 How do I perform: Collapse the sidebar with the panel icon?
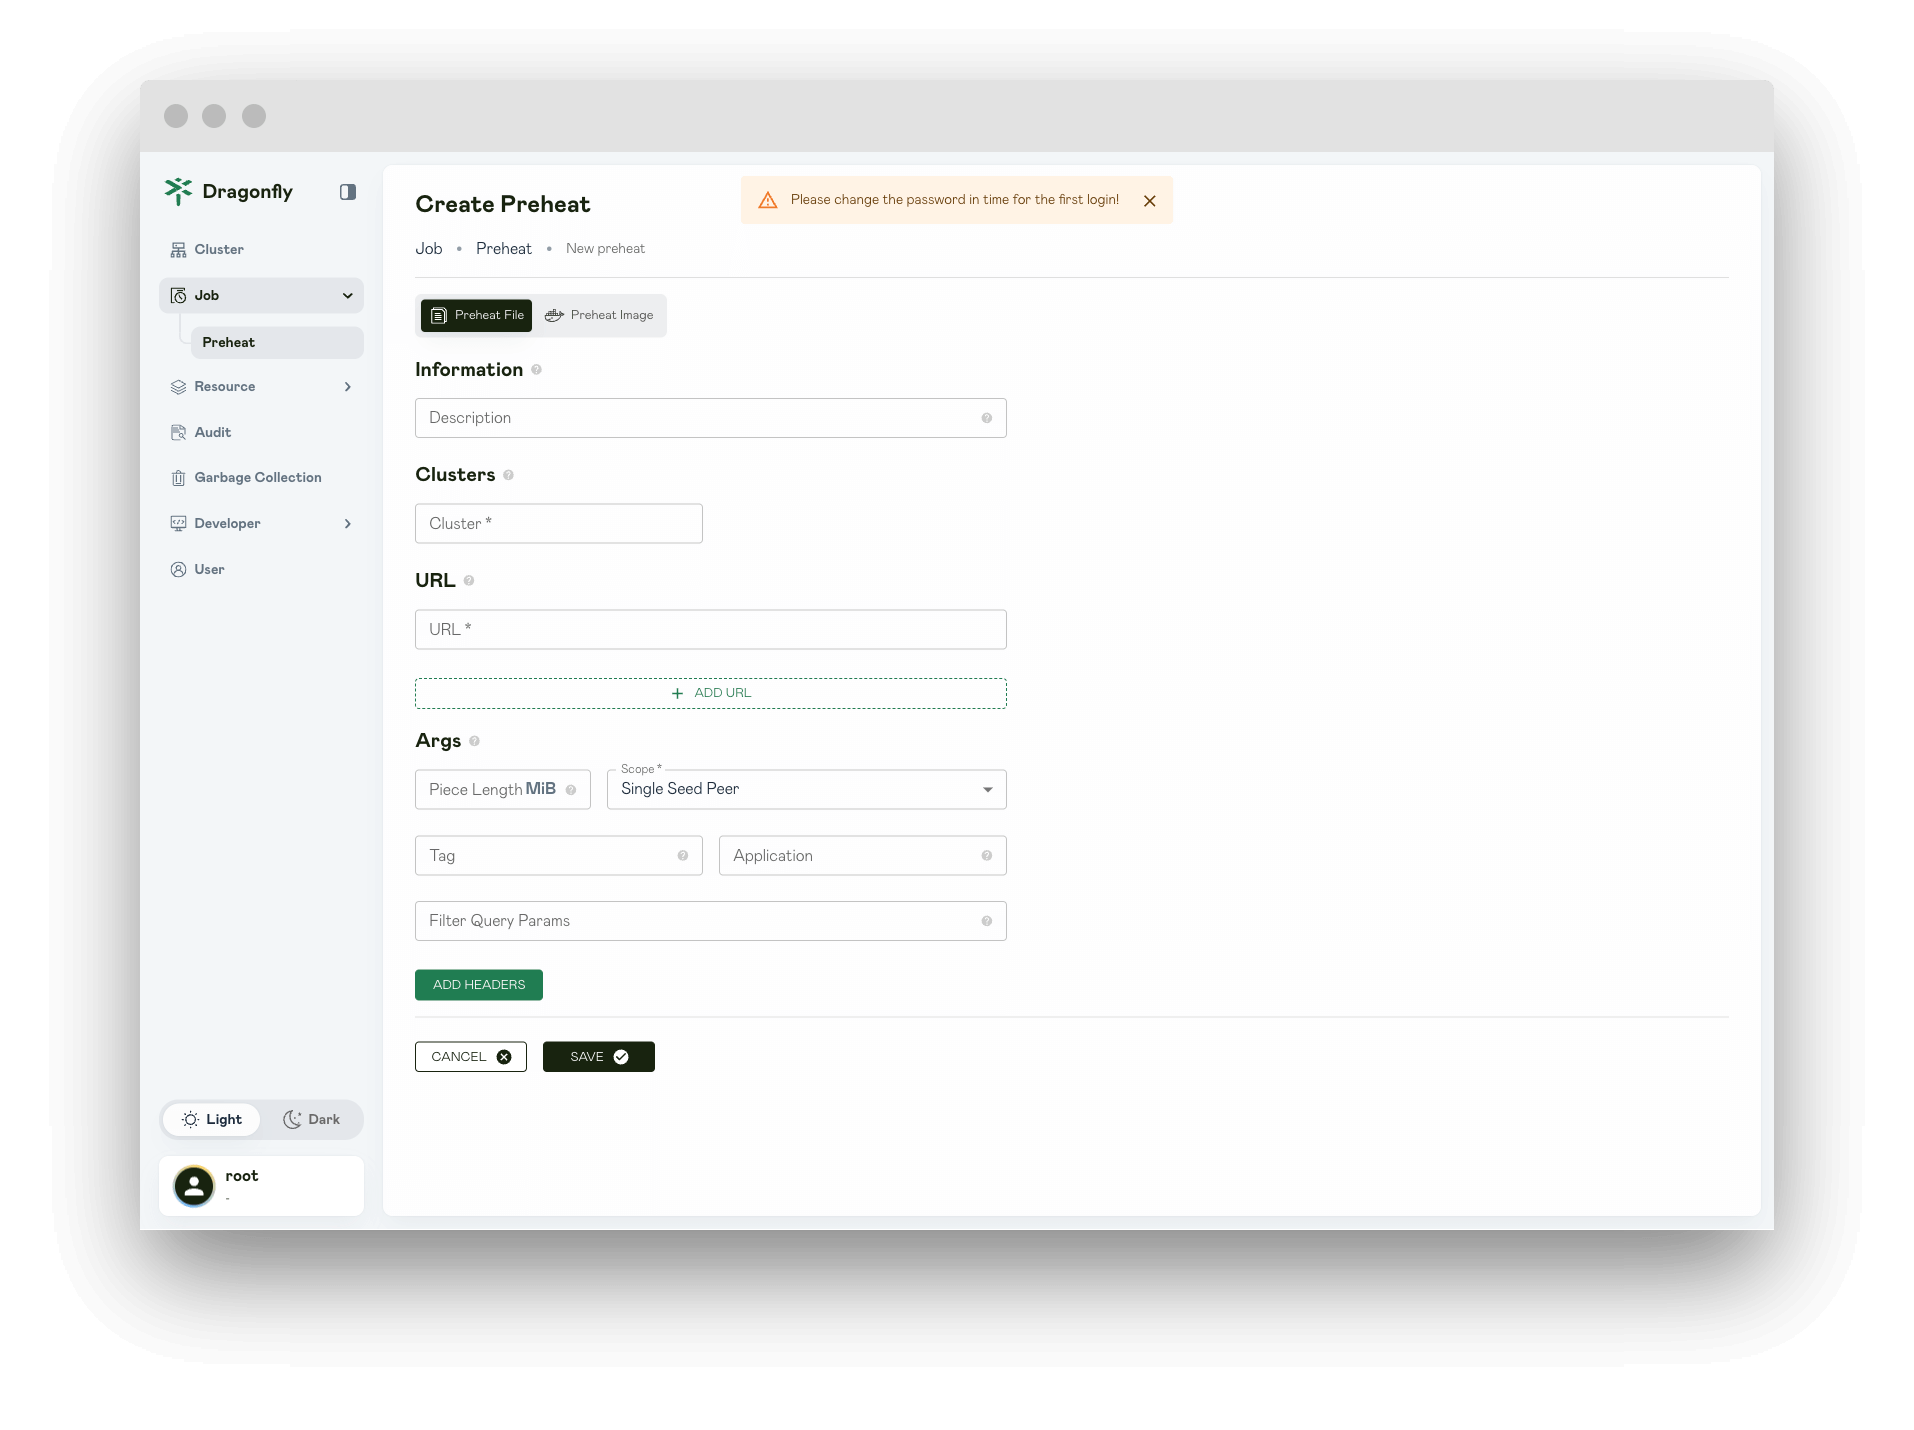tap(348, 192)
